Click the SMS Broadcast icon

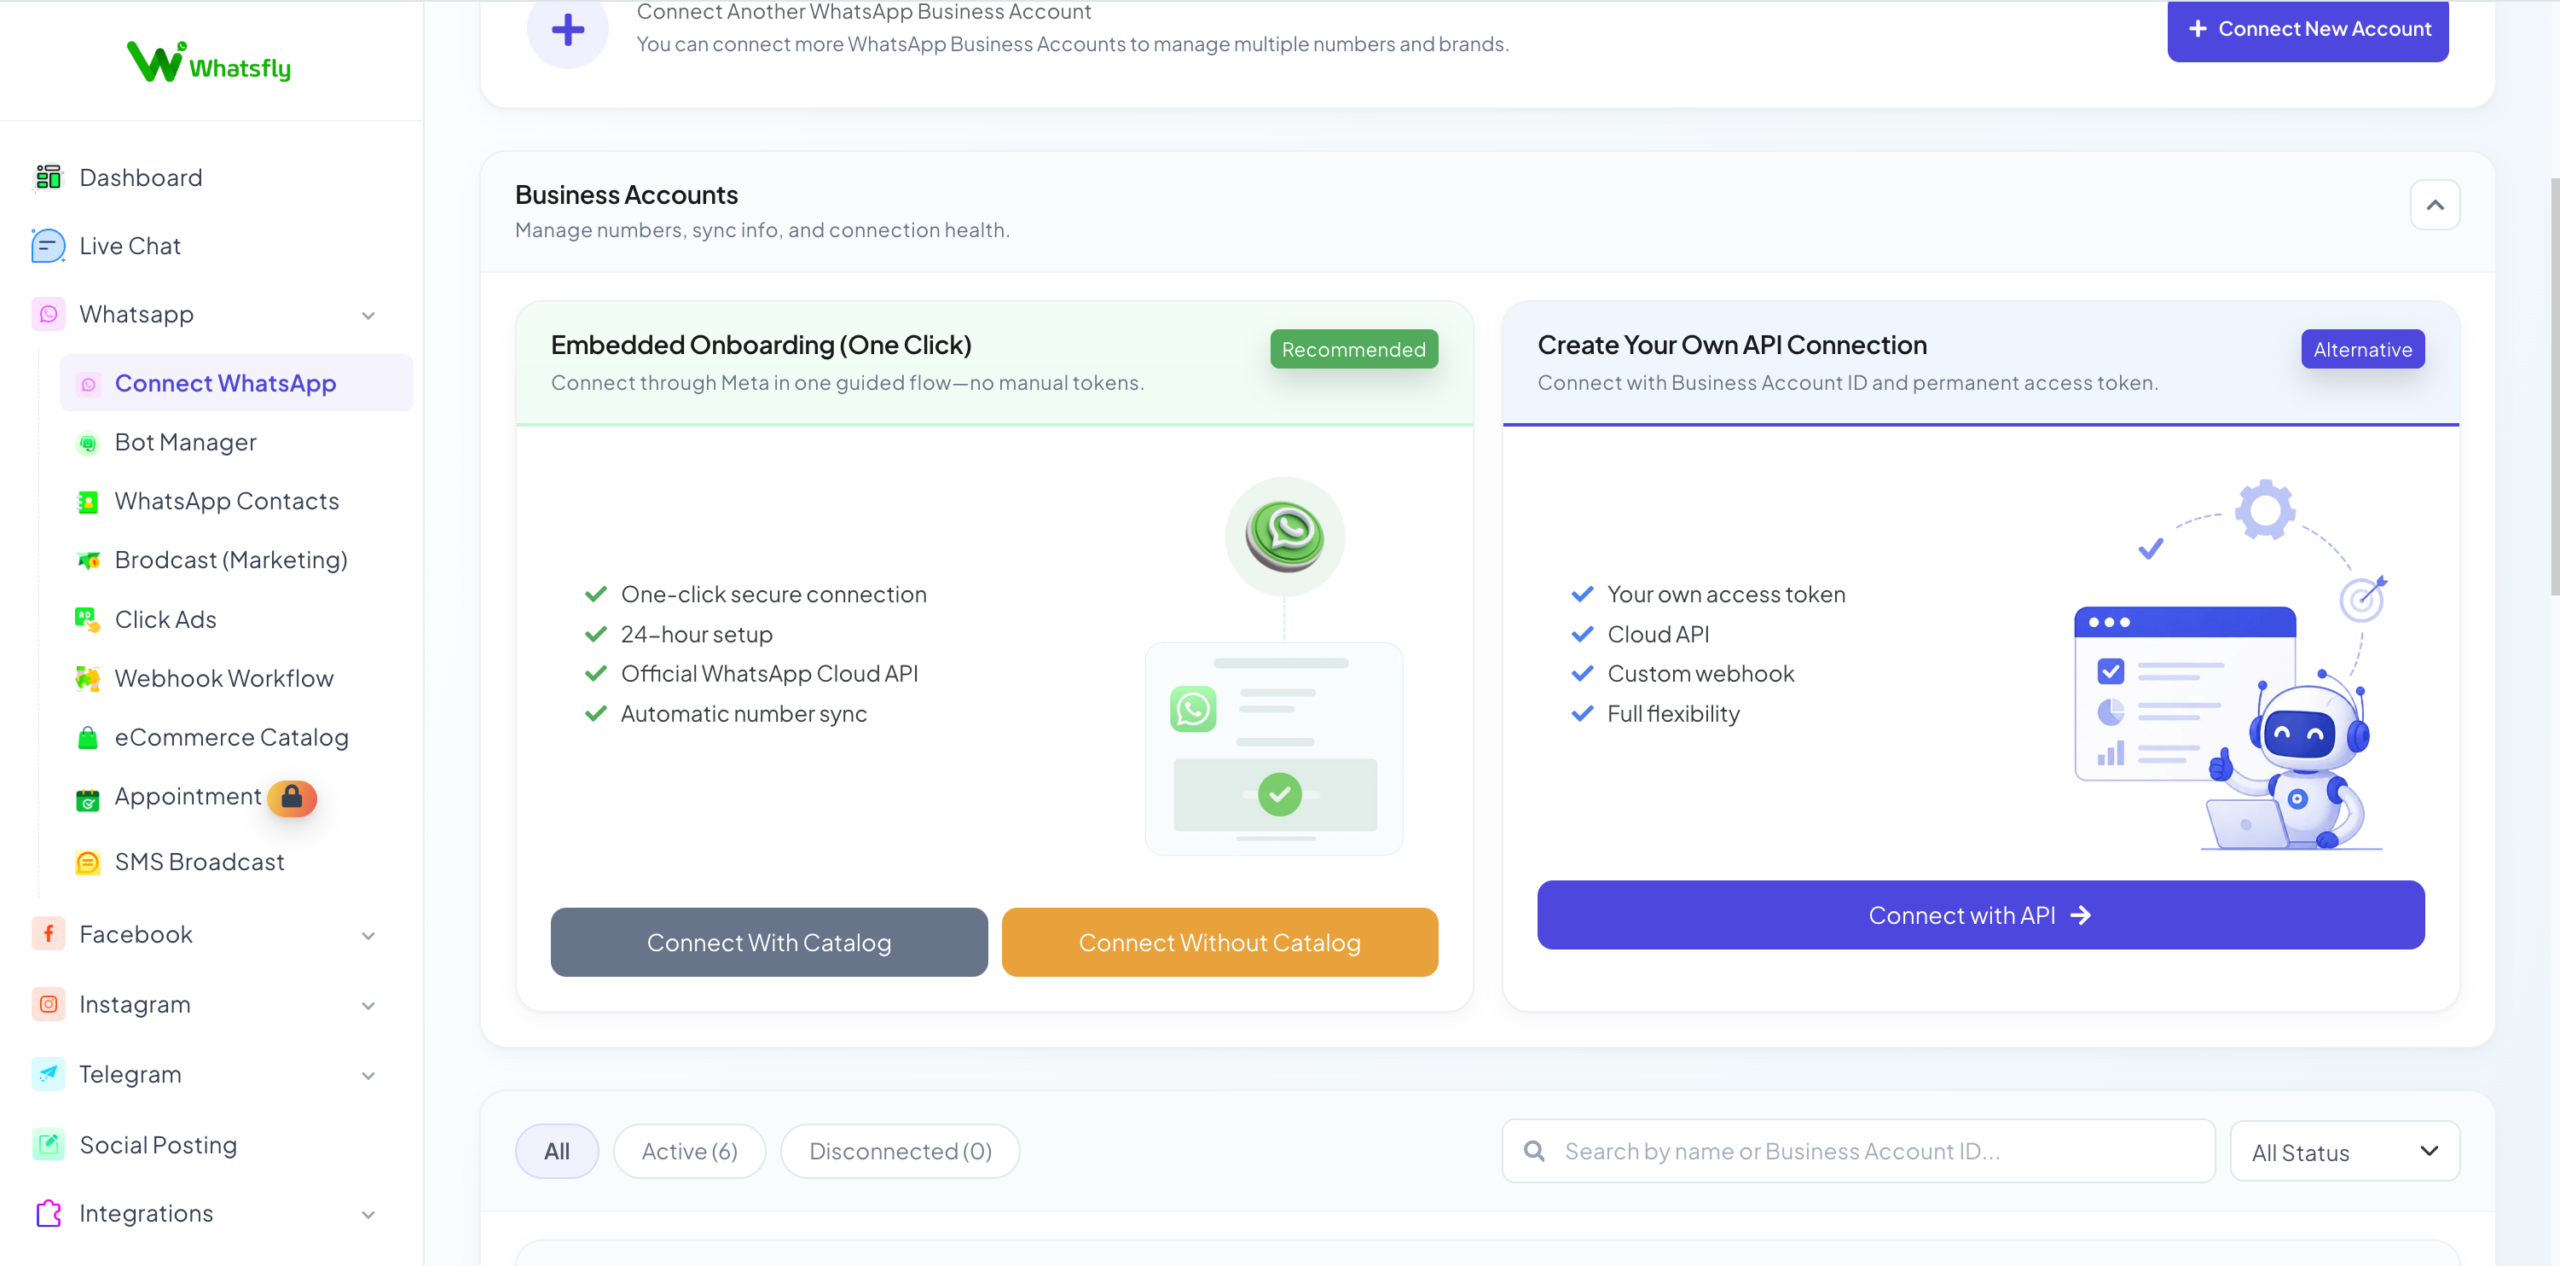pyautogui.click(x=88, y=862)
